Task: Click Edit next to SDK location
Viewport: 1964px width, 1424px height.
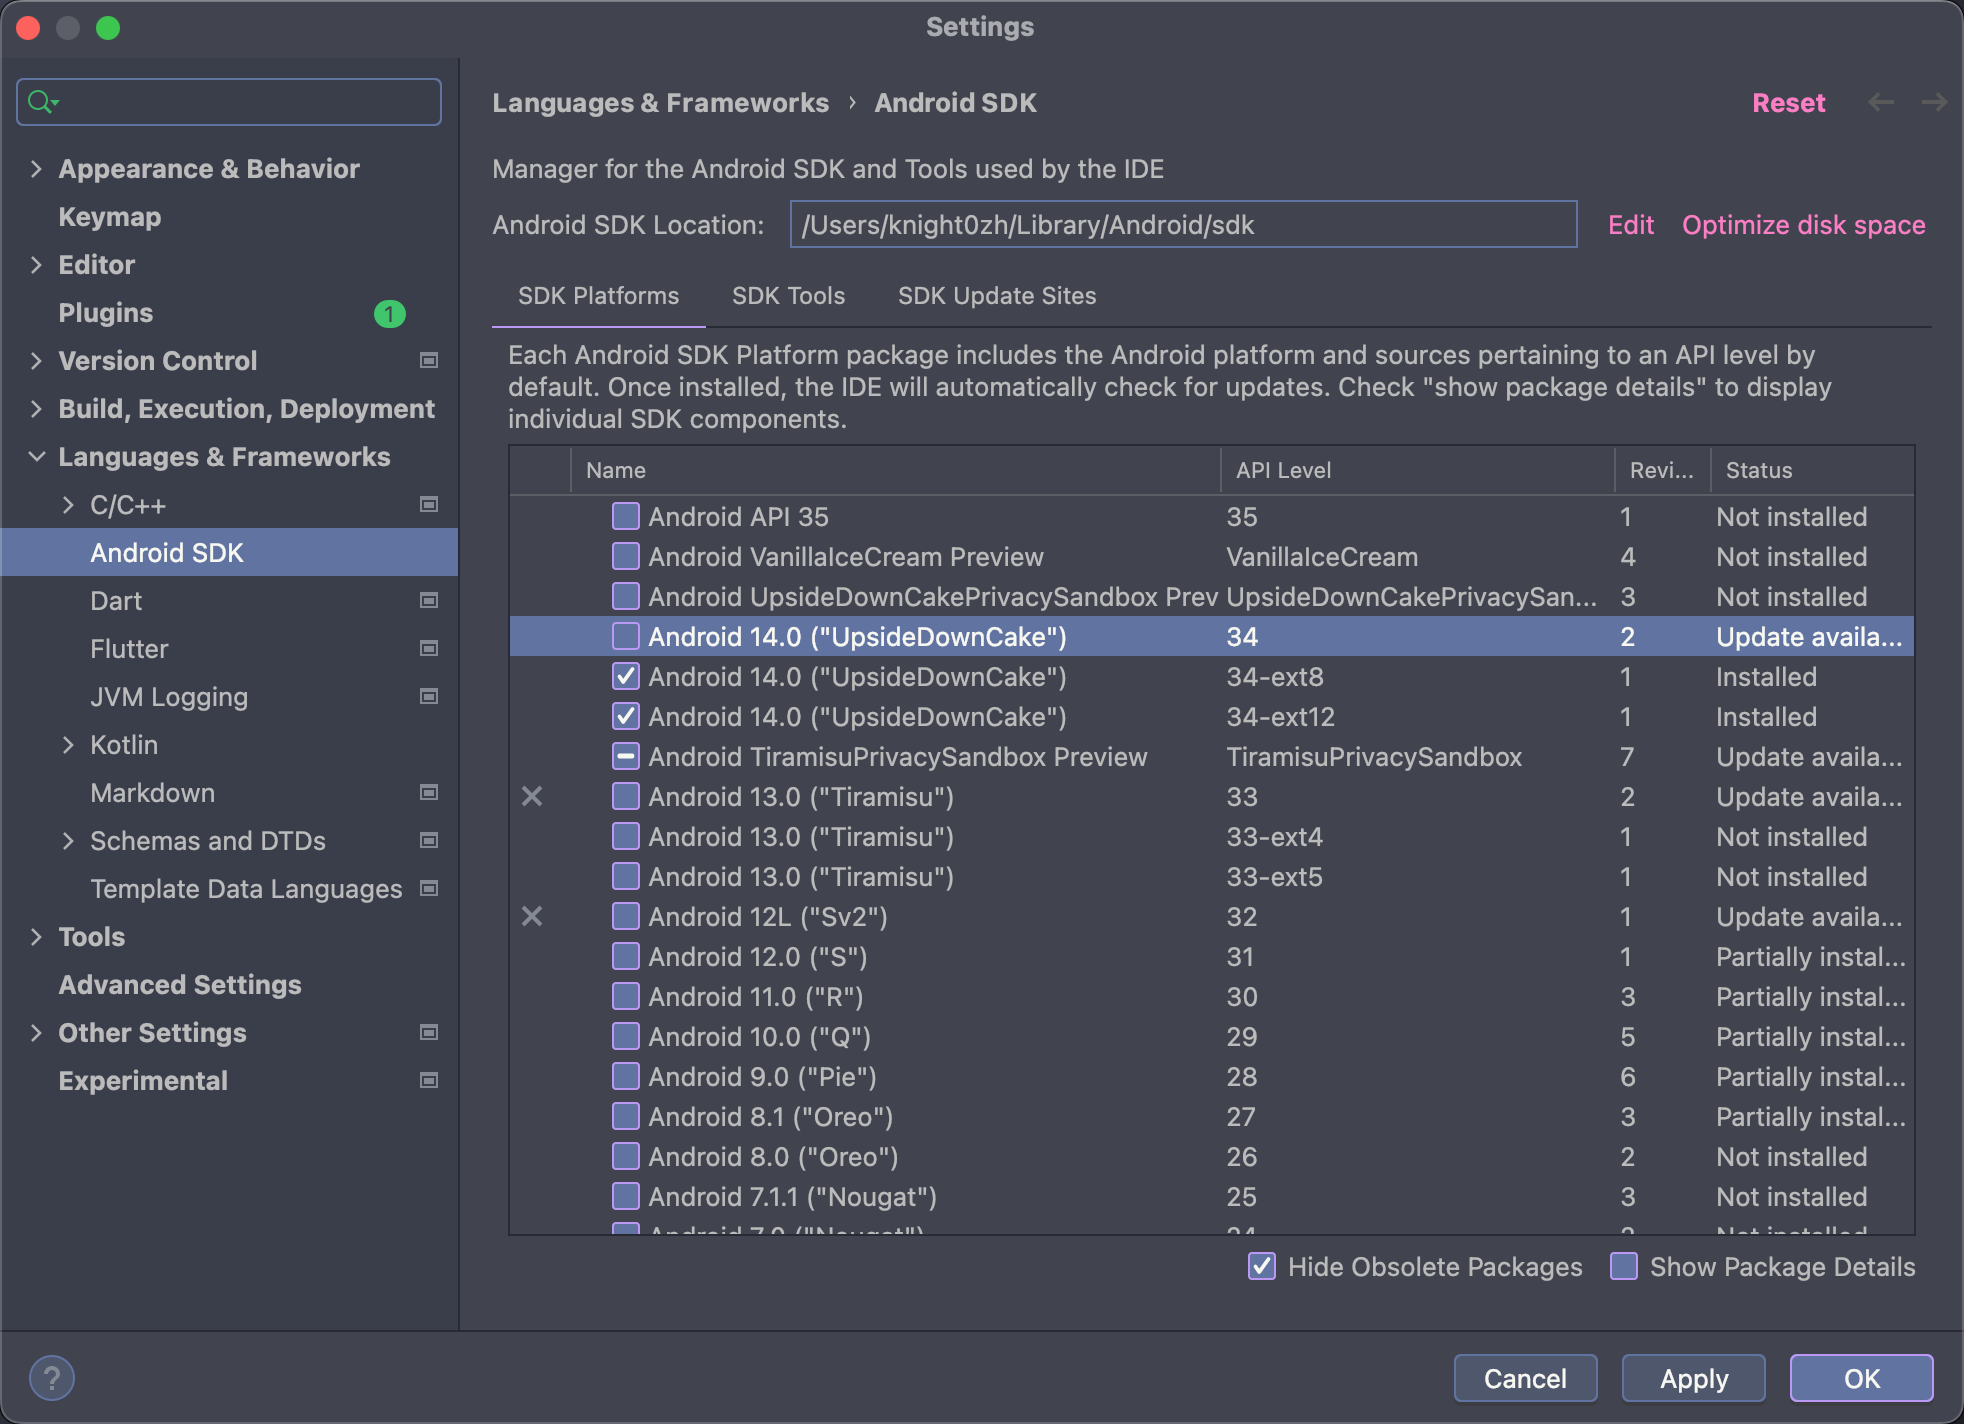Action: click(1630, 225)
